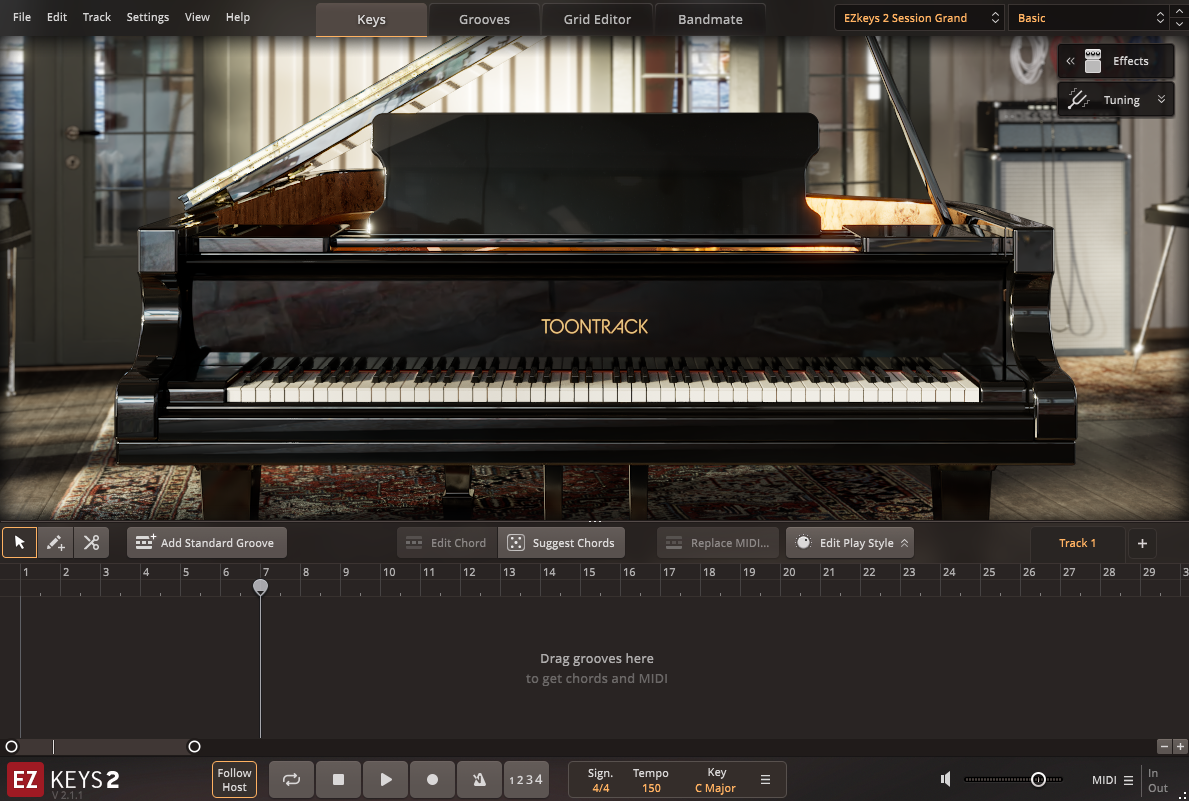Screen dimensions: 1189x801
Task: Open the song settings hamburger menu
Action: pos(765,780)
